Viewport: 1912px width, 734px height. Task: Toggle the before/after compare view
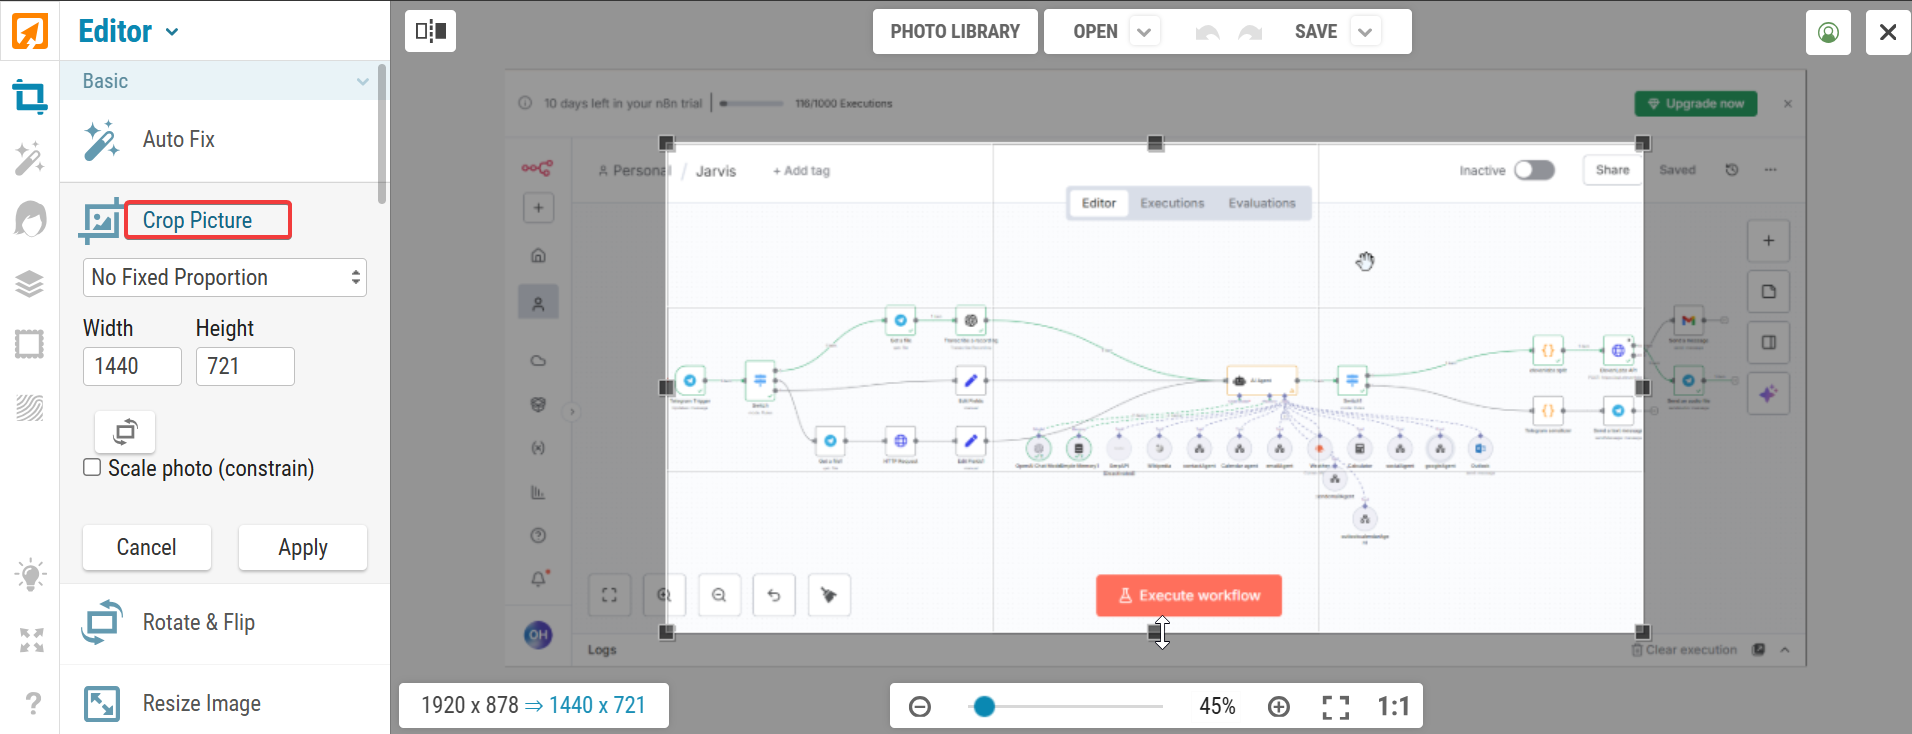tap(431, 31)
